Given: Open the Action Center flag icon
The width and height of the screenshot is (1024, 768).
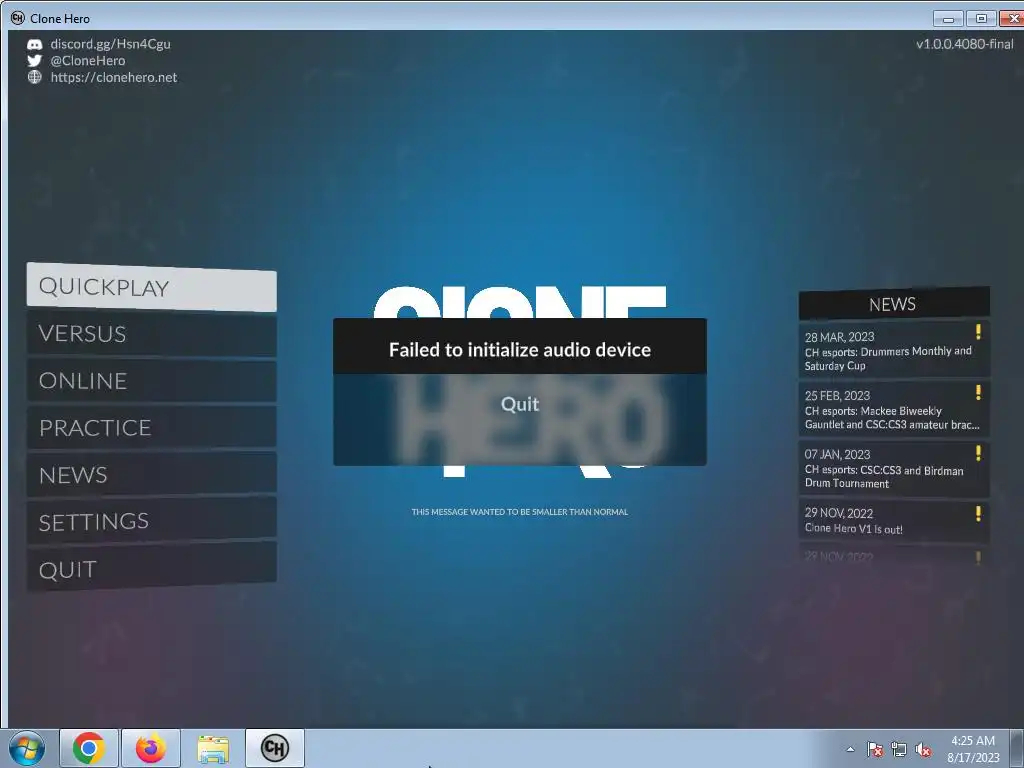Looking at the screenshot, I should 875,749.
